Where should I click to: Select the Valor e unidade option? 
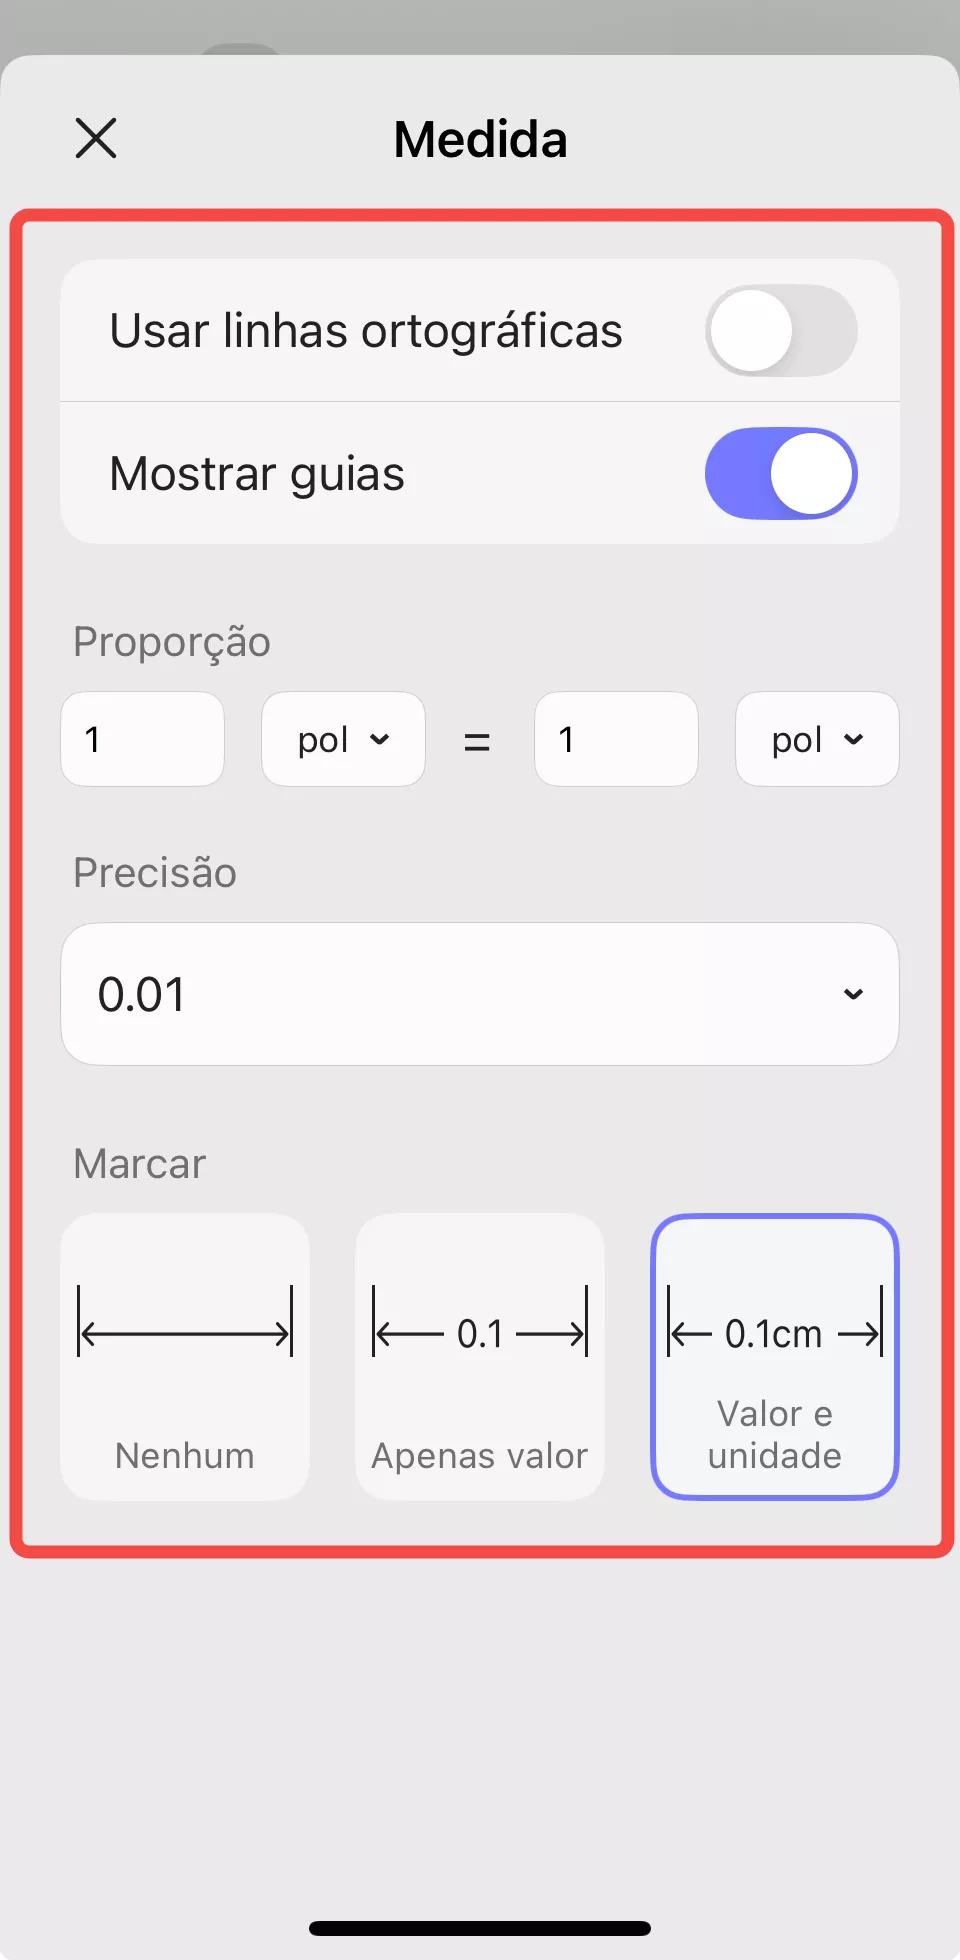coord(774,1355)
